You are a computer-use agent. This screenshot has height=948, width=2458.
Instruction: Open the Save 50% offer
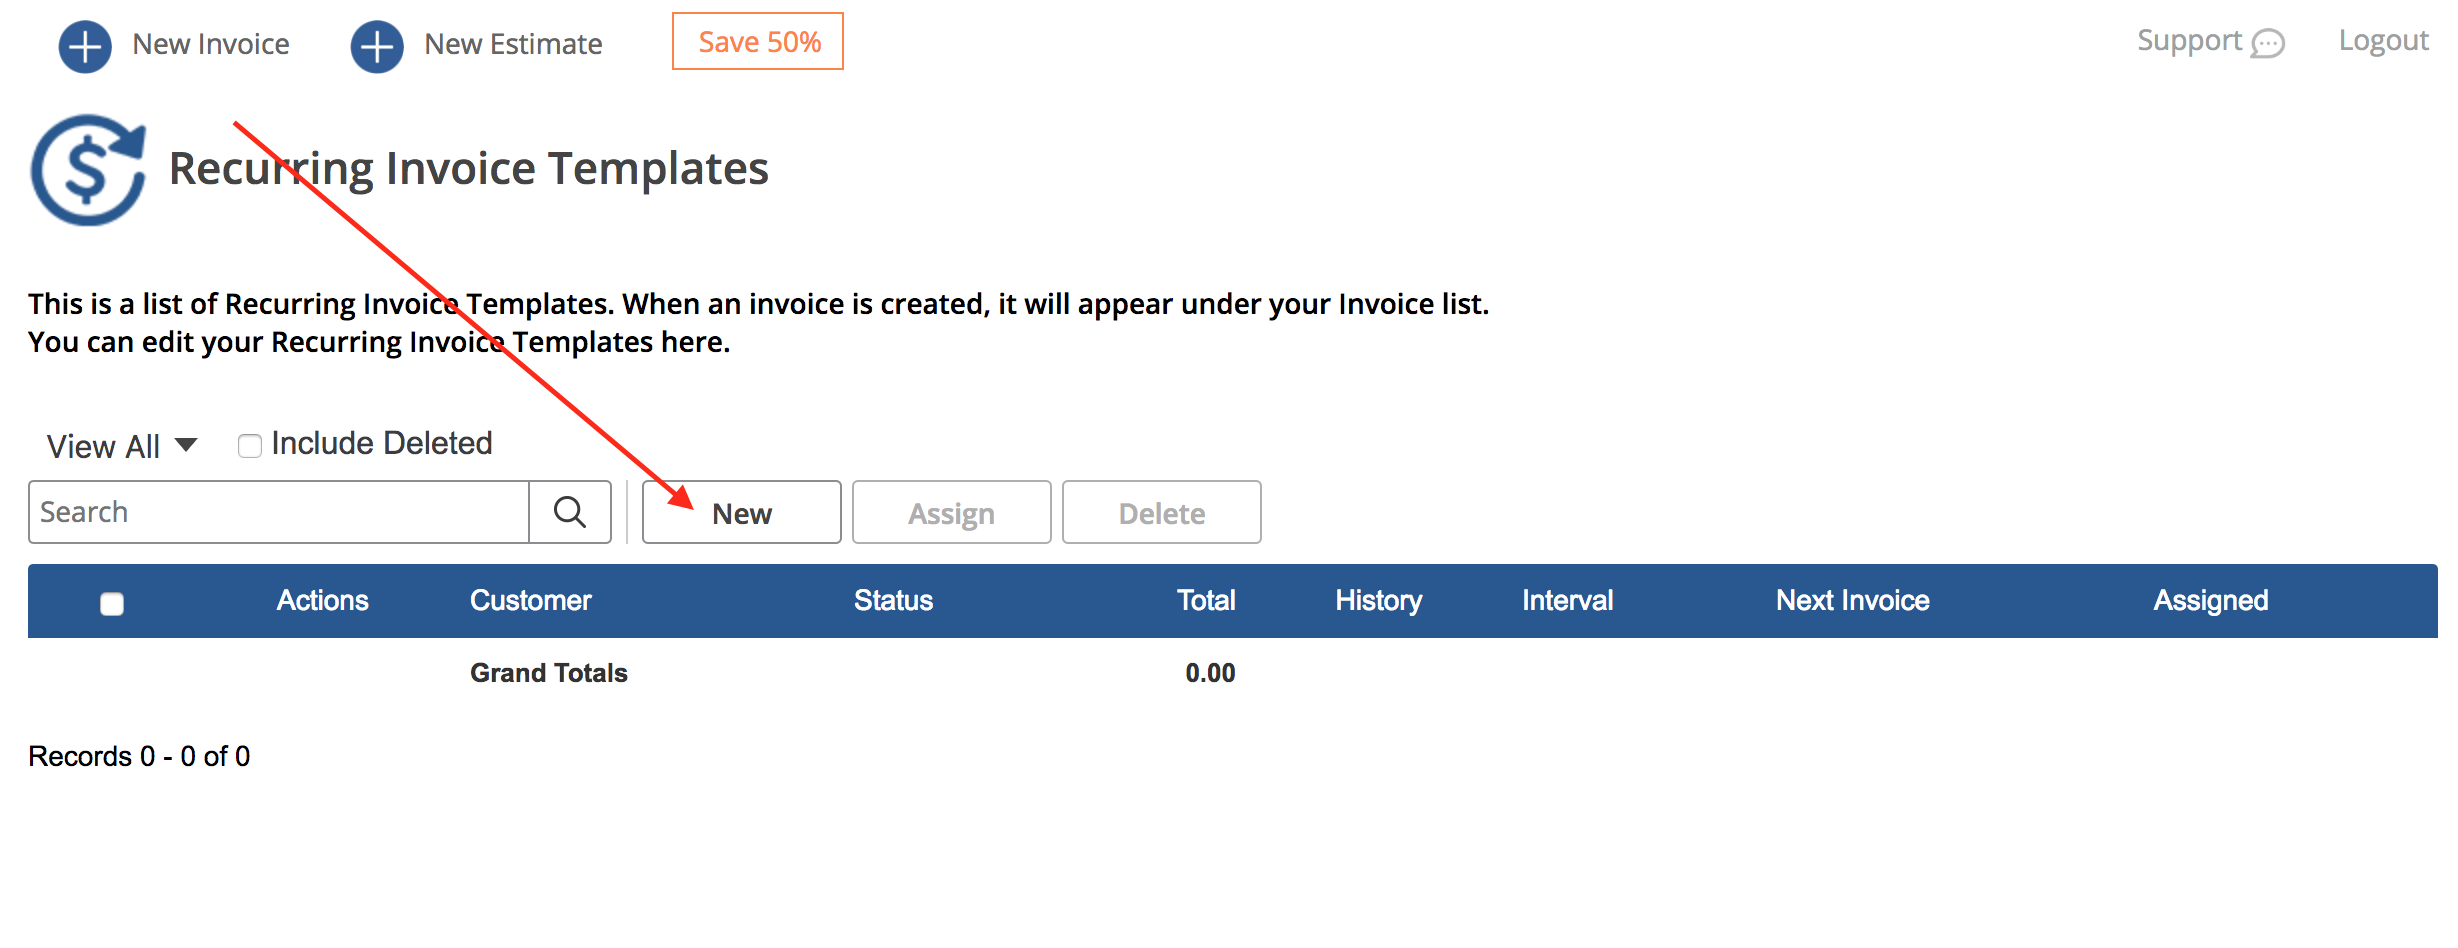tap(758, 42)
